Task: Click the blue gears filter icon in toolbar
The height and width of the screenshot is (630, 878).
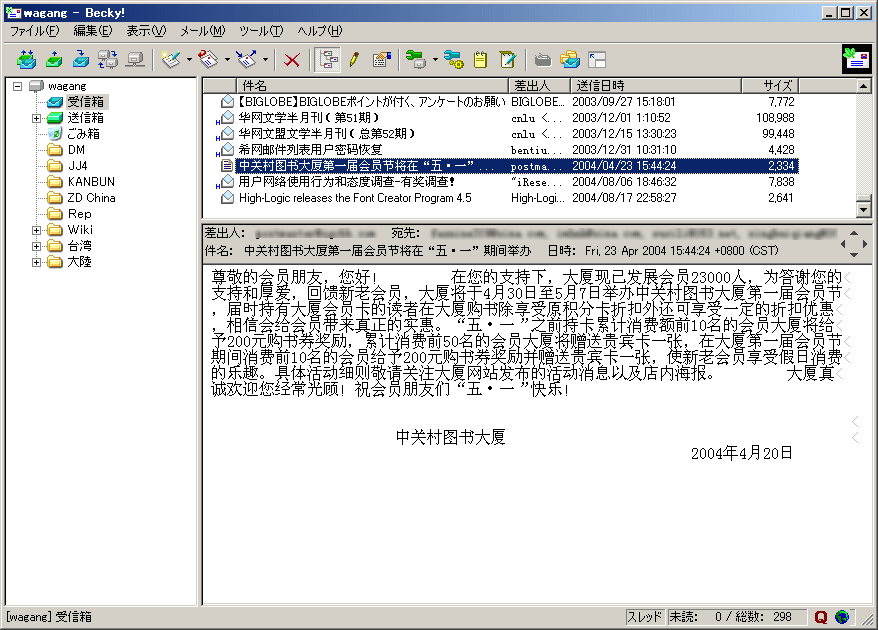Action: pyautogui.click(x=453, y=60)
